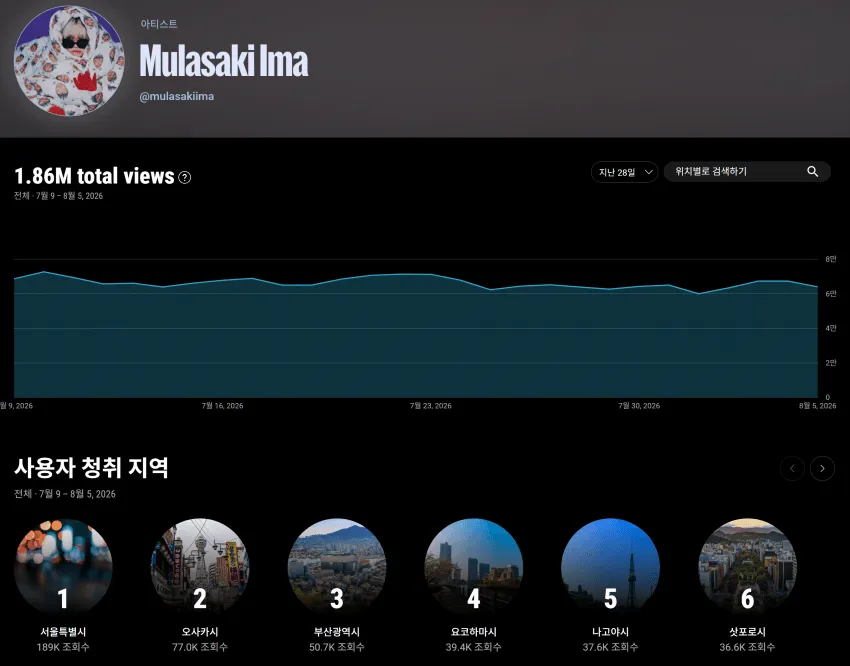The height and width of the screenshot is (666, 850).
Task: Click the 1.86M total views heading
Action: [x=94, y=176]
